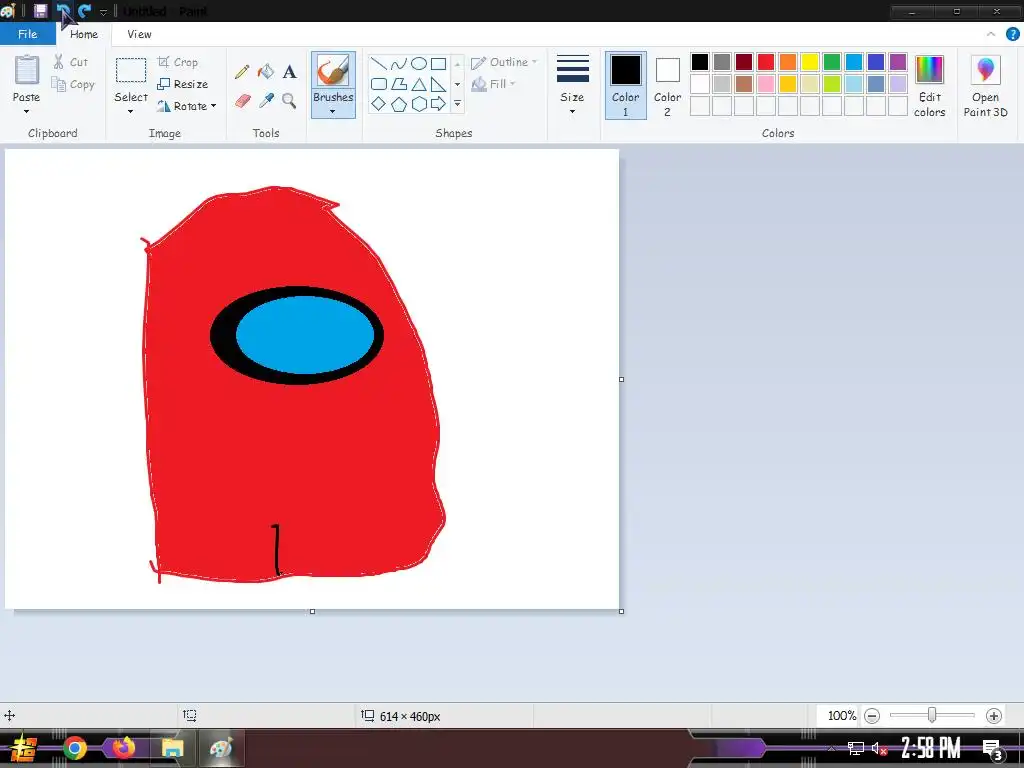This screenshot has height=768, width=1024.
Task: Select the Text tool
Action: pos(289,71)
